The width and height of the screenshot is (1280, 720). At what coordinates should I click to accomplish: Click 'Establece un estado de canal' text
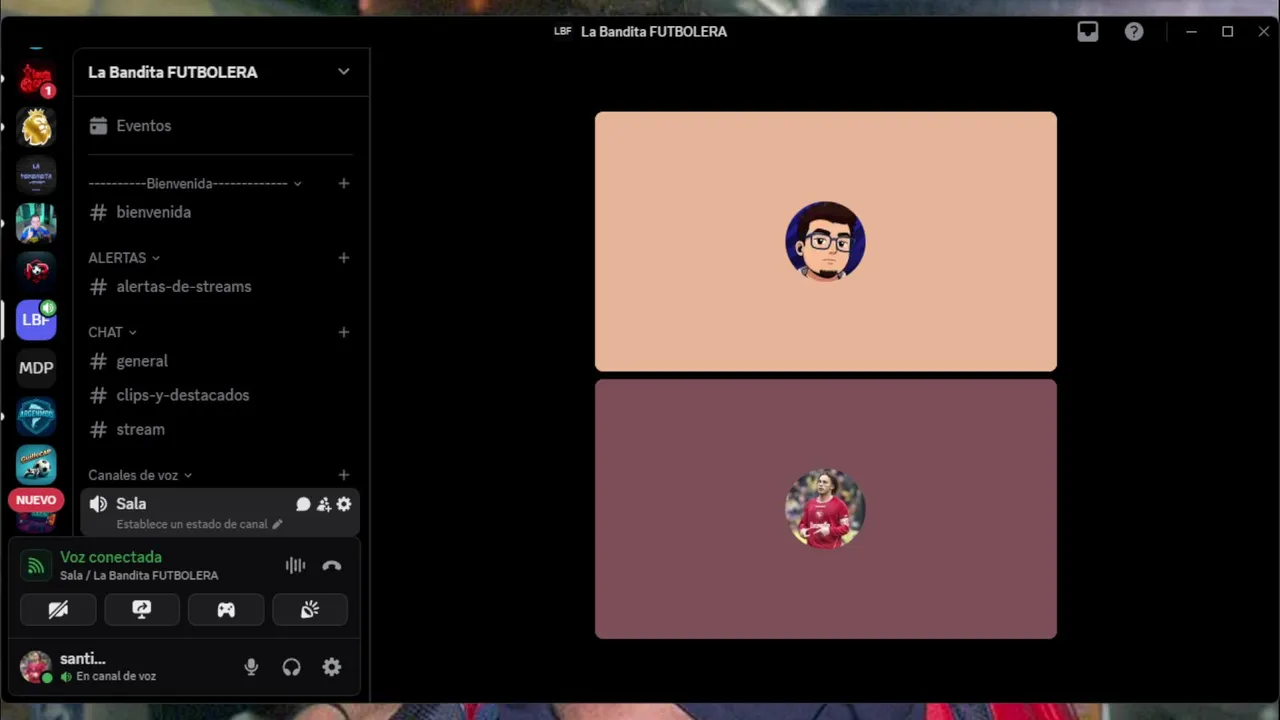[x=192, y=524]
